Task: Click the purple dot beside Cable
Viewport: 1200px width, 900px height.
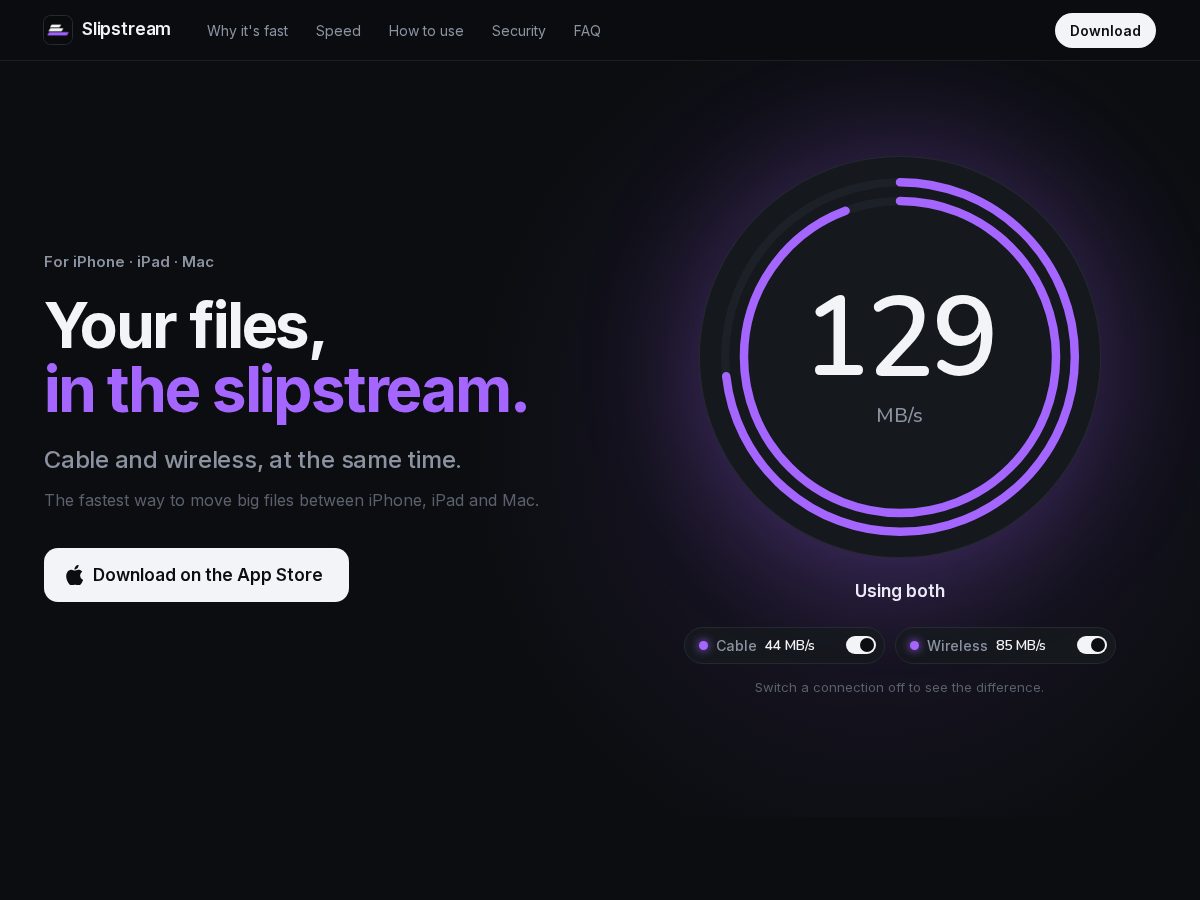Action: point(703,646)
